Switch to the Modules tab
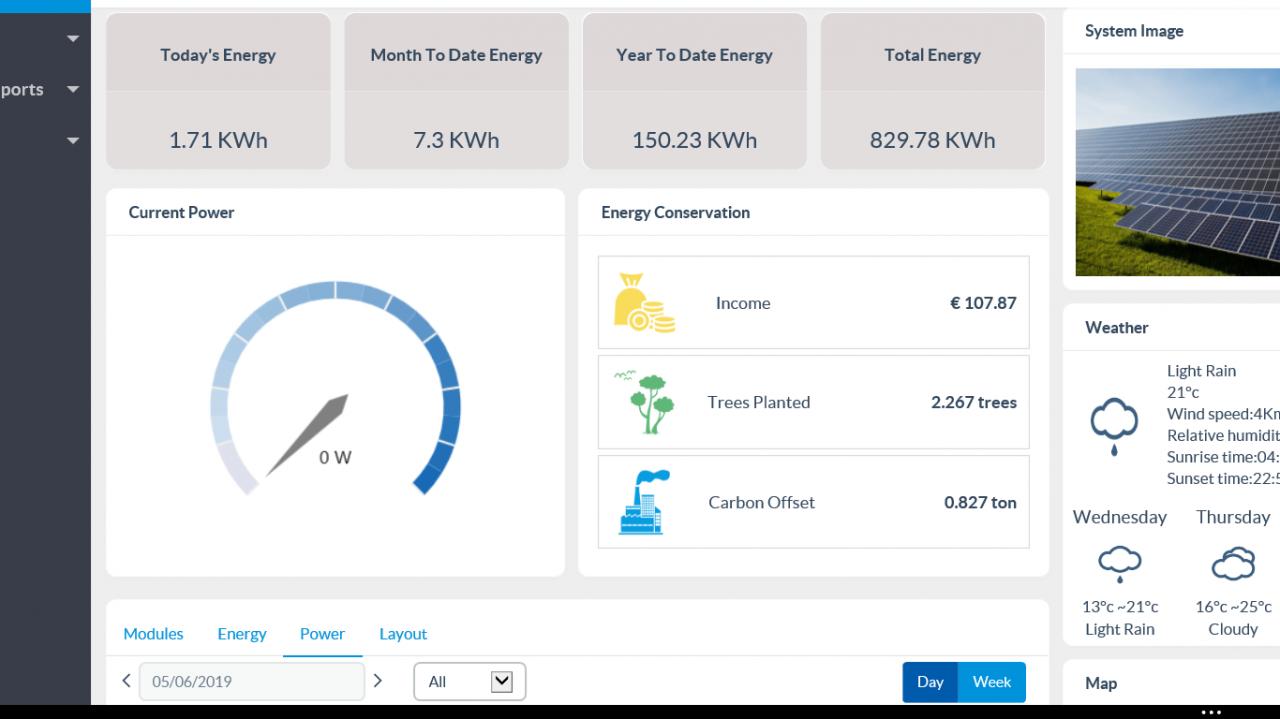Viewport: 1280px width, 719px height. coord(153,633)
